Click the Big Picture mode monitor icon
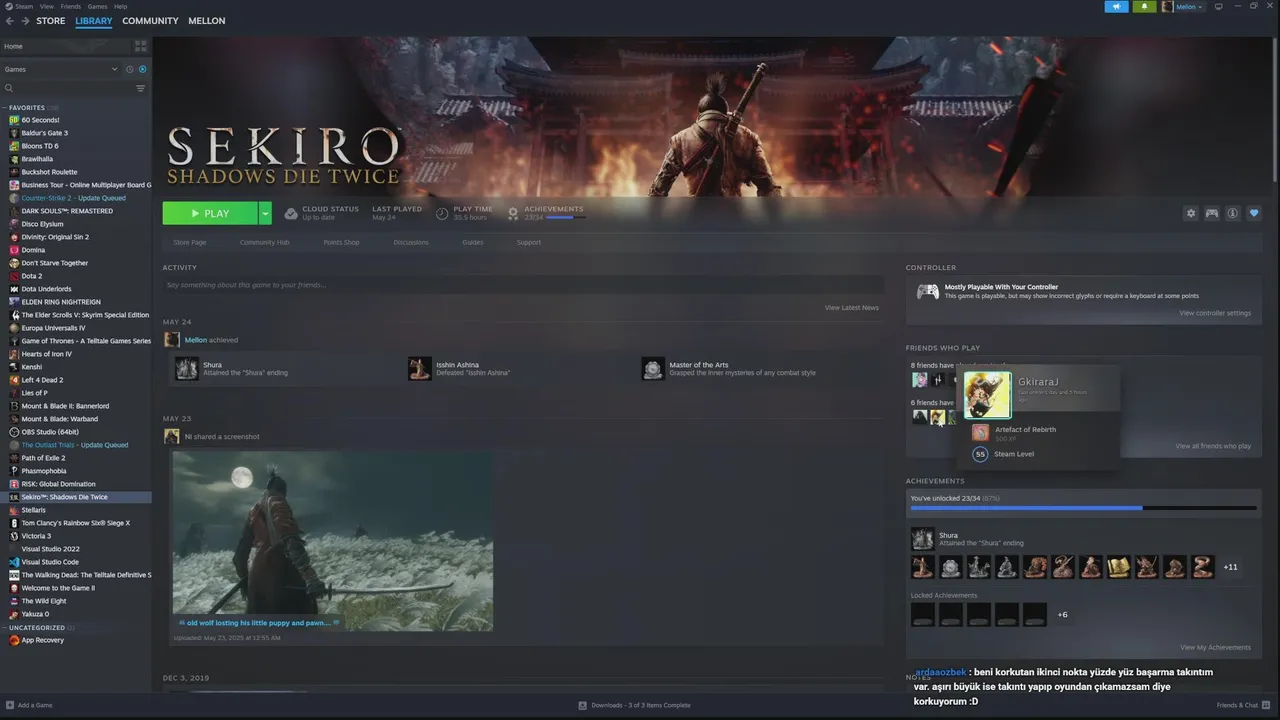Screen dimensions: 1280x720 click(1217, 6)
